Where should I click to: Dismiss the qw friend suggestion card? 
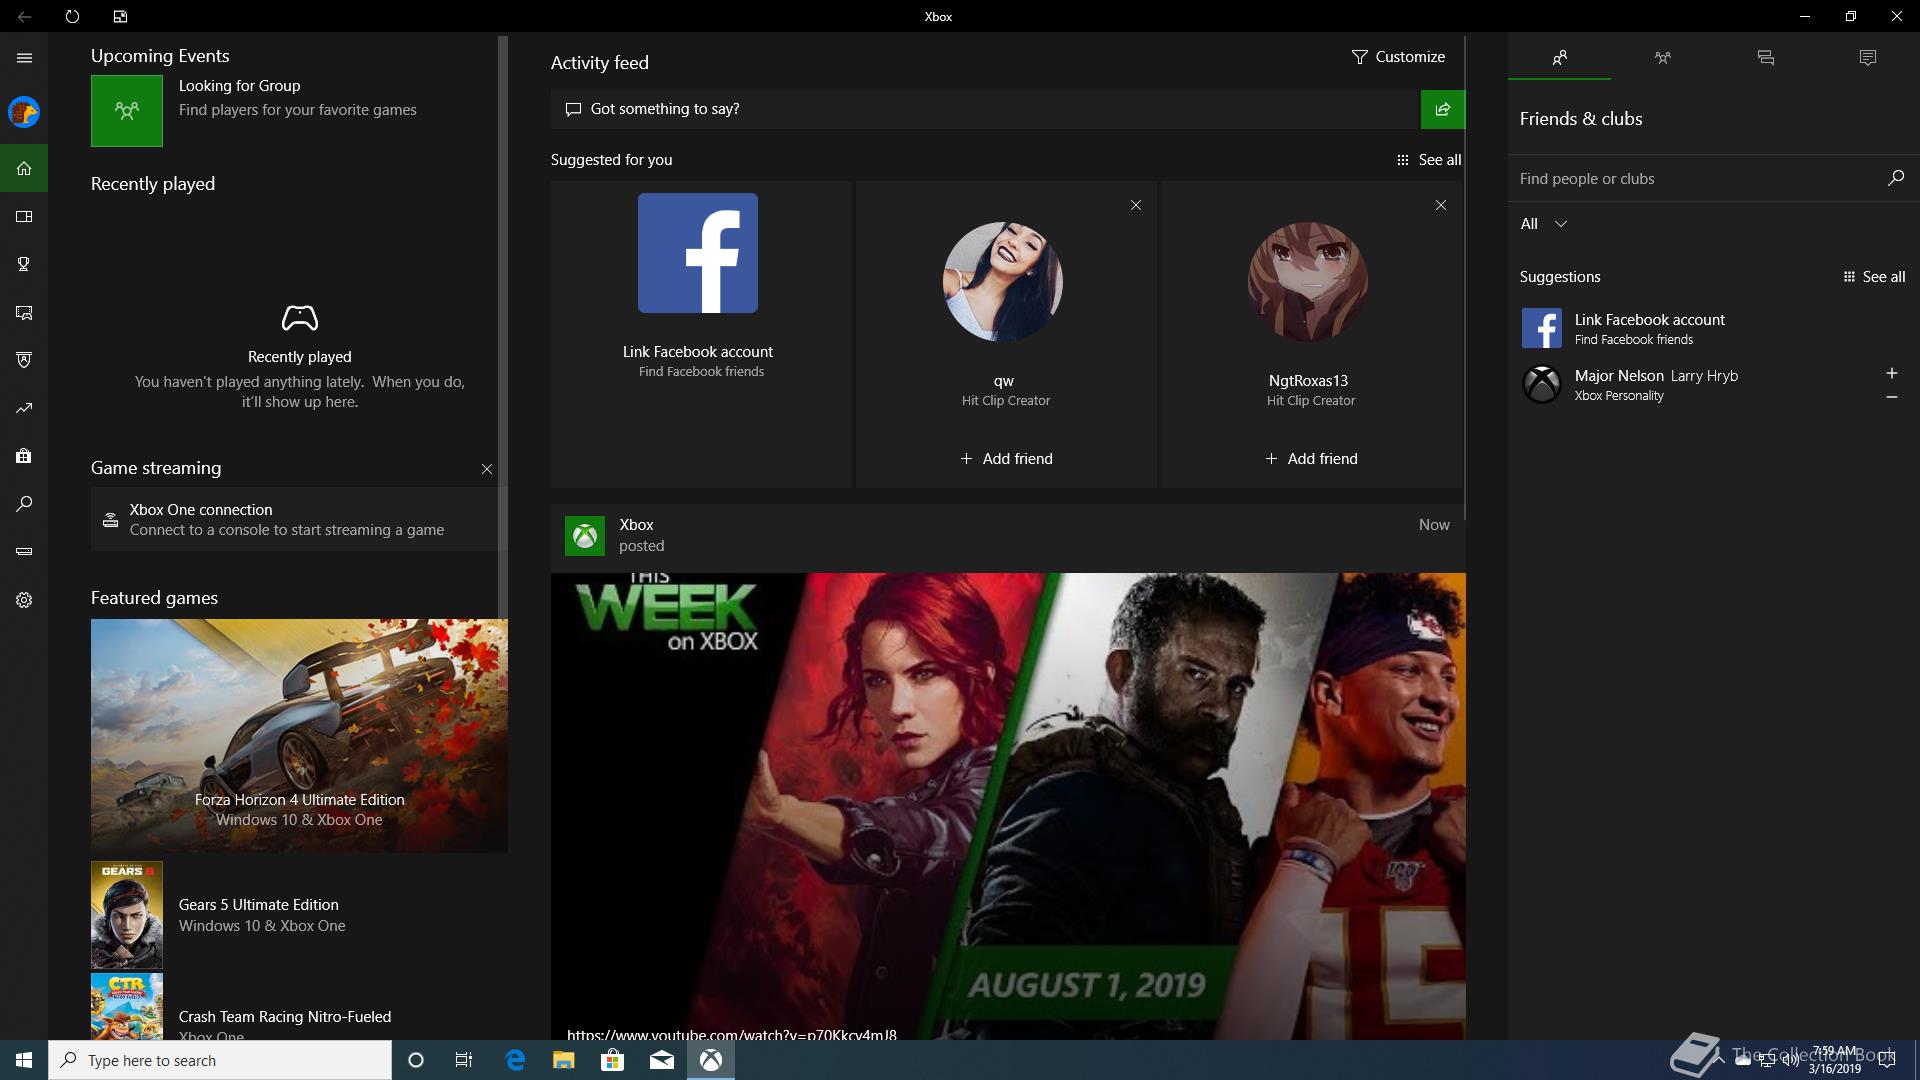pyautogui.click(x=1135, y=205)
